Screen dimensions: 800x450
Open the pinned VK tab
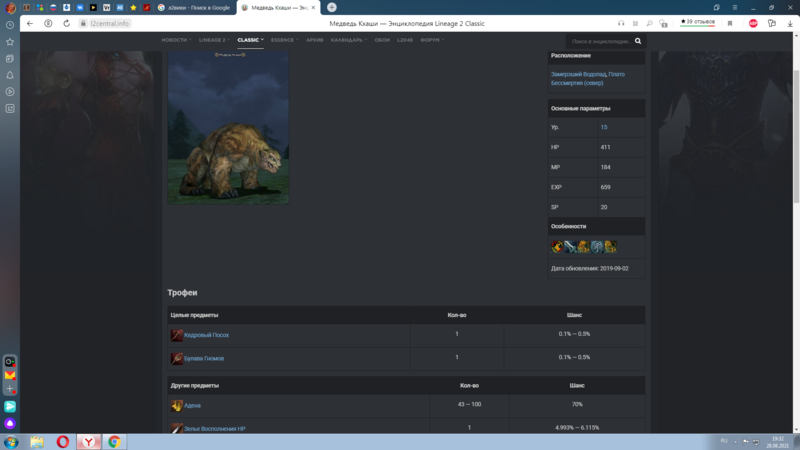(x=80, y=8)
